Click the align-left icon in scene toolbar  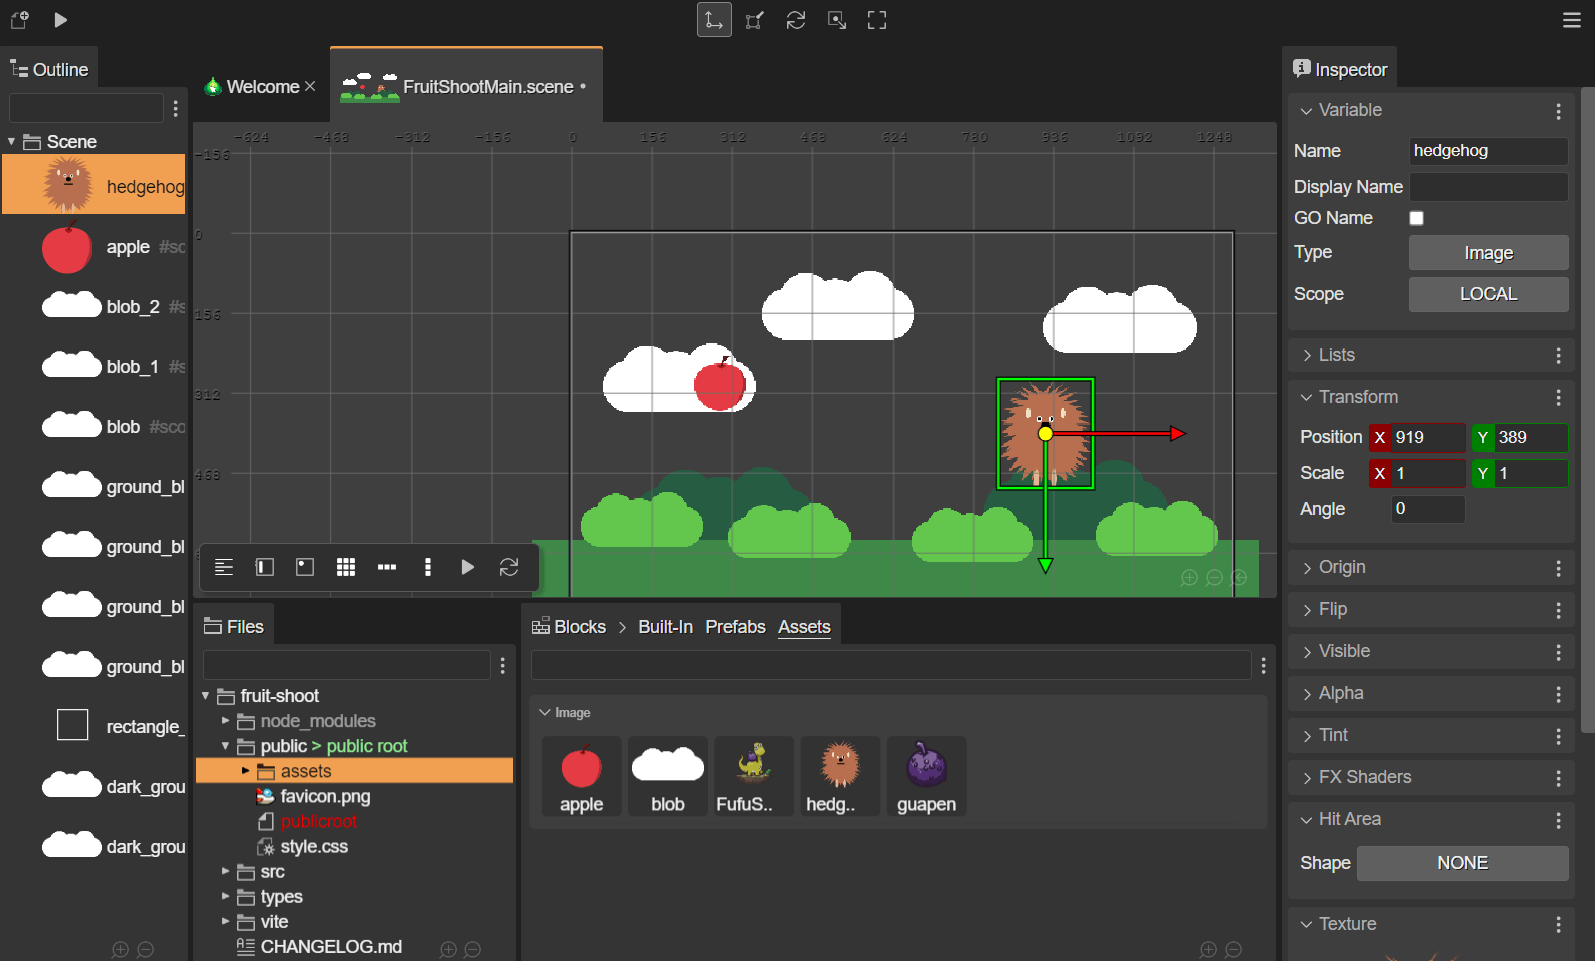point(224,567)
